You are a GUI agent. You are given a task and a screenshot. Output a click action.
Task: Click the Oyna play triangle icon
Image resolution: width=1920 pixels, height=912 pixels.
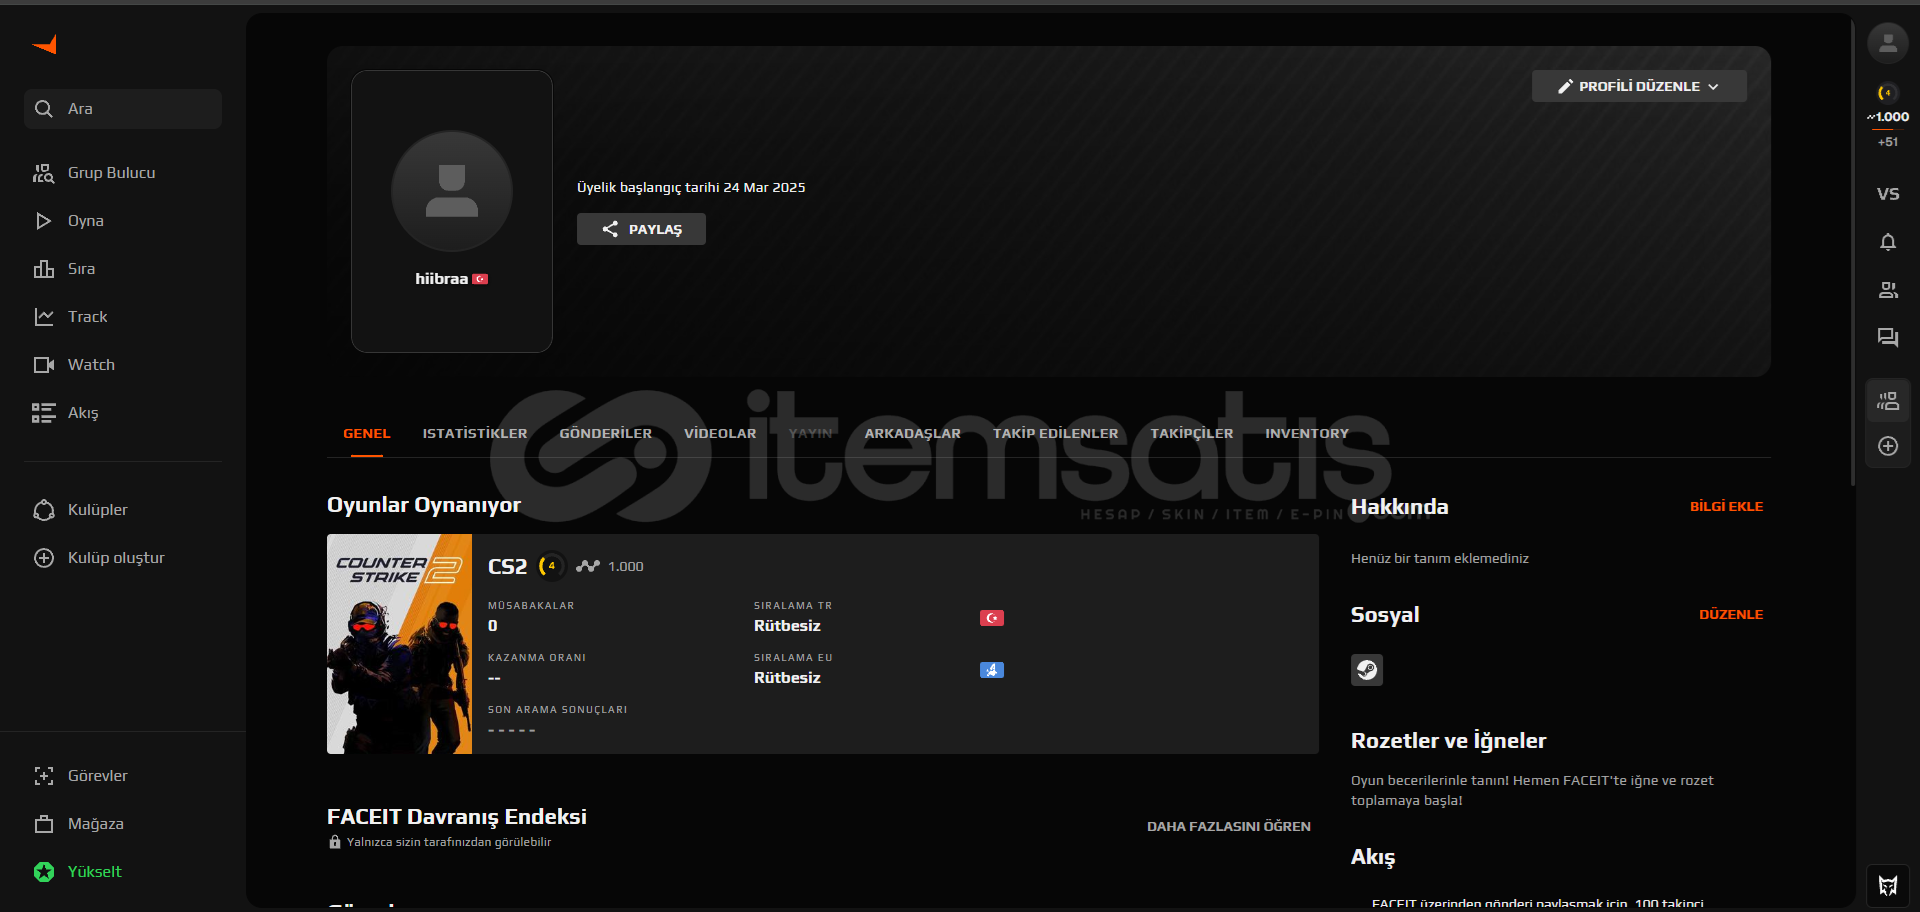pyautogui.click(x=43, y=221)
